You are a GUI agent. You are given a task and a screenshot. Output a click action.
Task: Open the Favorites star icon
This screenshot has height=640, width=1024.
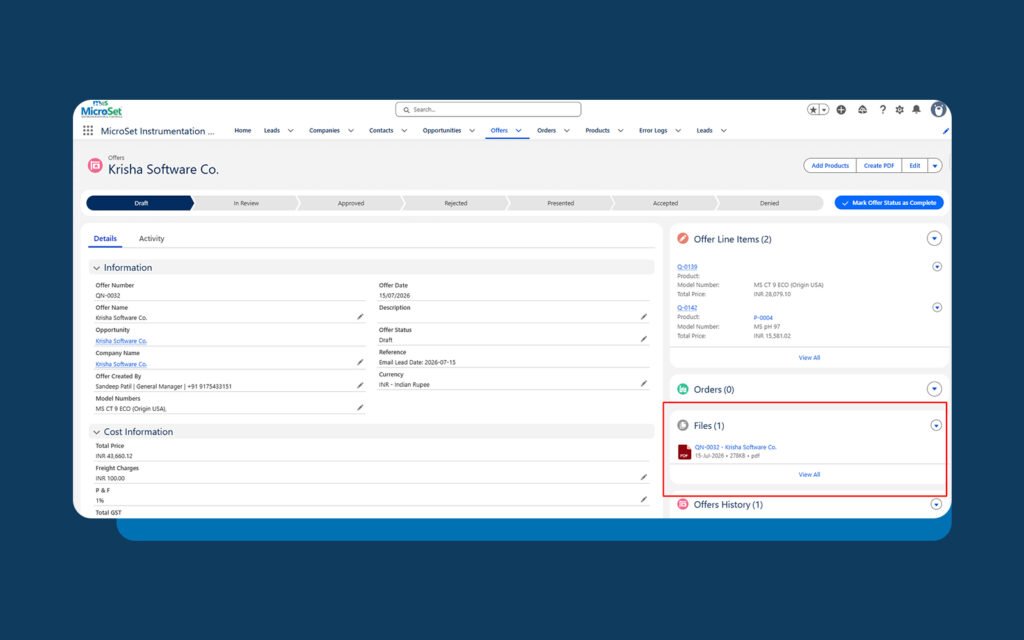[x=813, y=110]
